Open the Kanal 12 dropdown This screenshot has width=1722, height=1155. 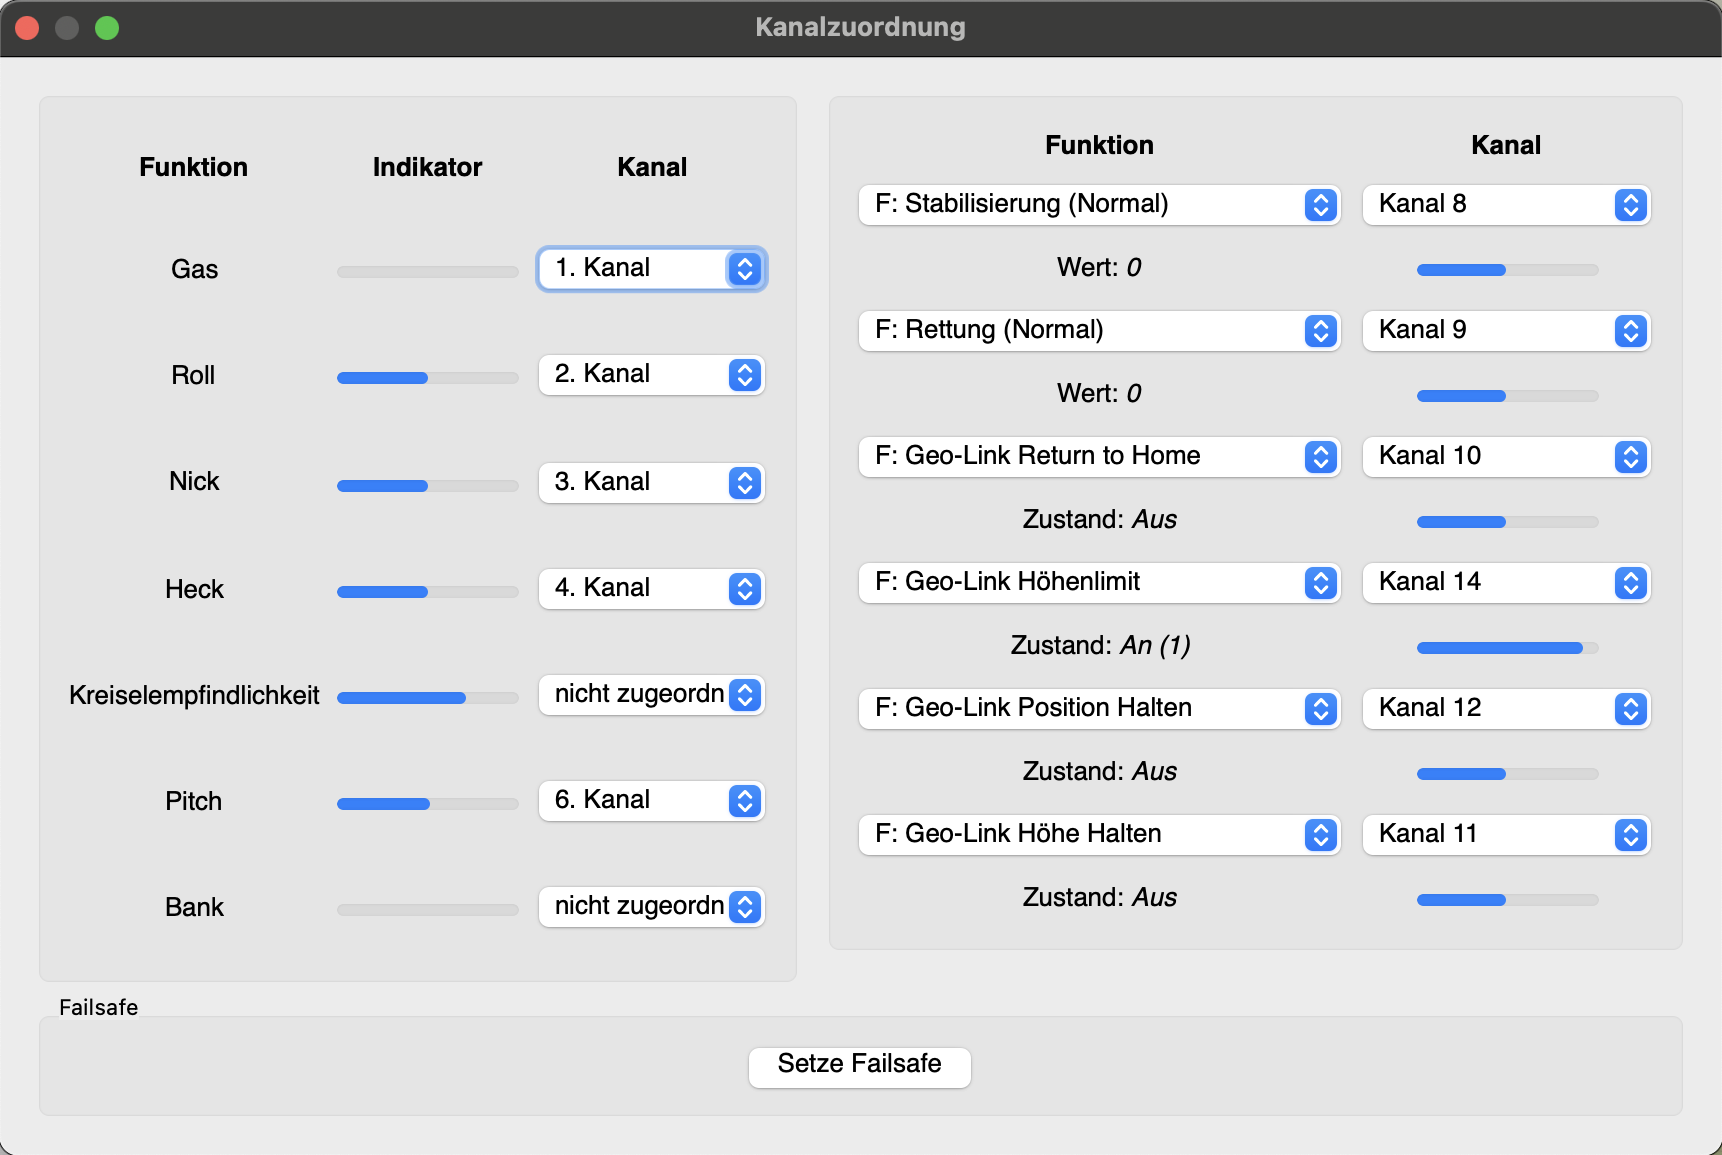(1505, 708)
